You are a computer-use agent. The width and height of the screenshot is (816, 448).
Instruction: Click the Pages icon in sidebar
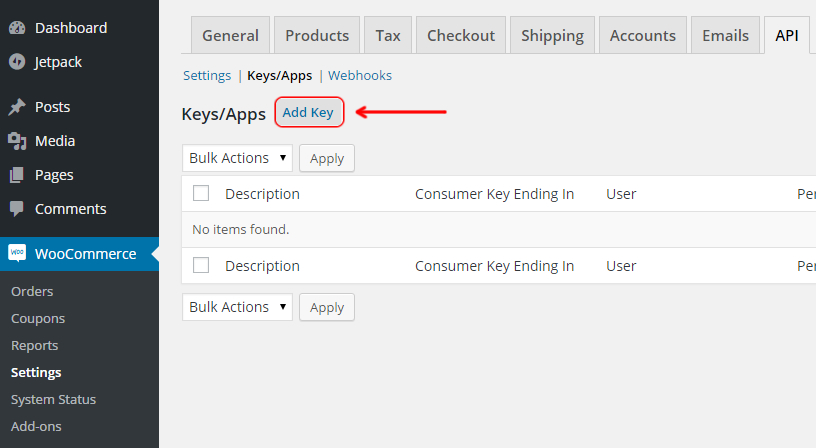click(17, 175)
